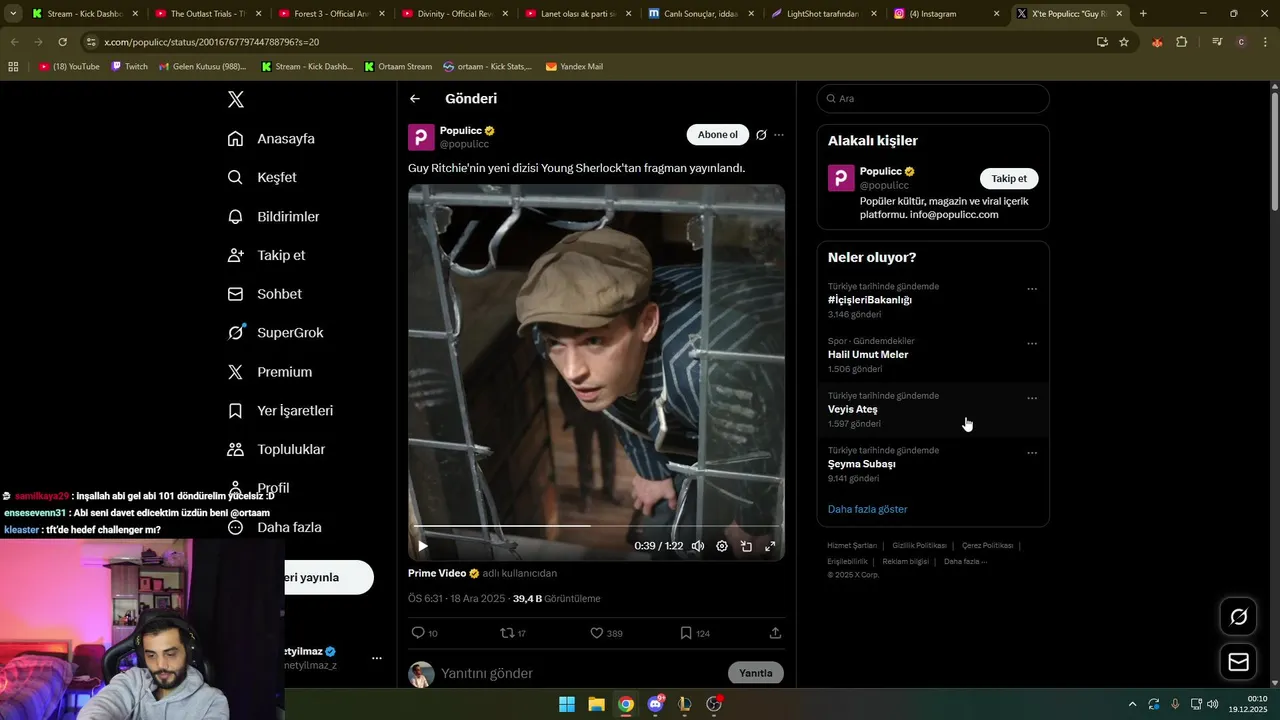Click the Abone ol button

[x=717, y=135]
